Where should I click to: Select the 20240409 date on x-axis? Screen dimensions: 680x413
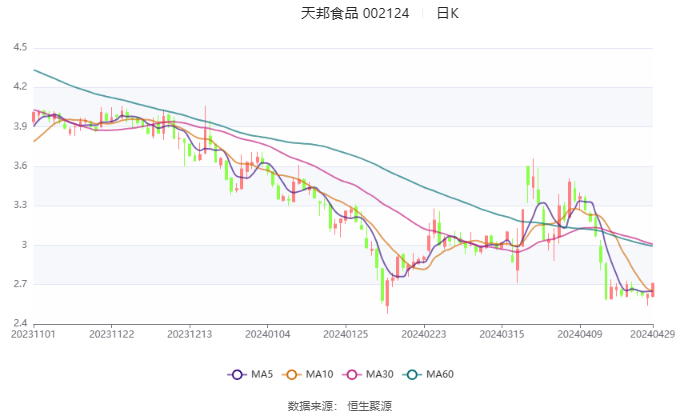point(577,334)
